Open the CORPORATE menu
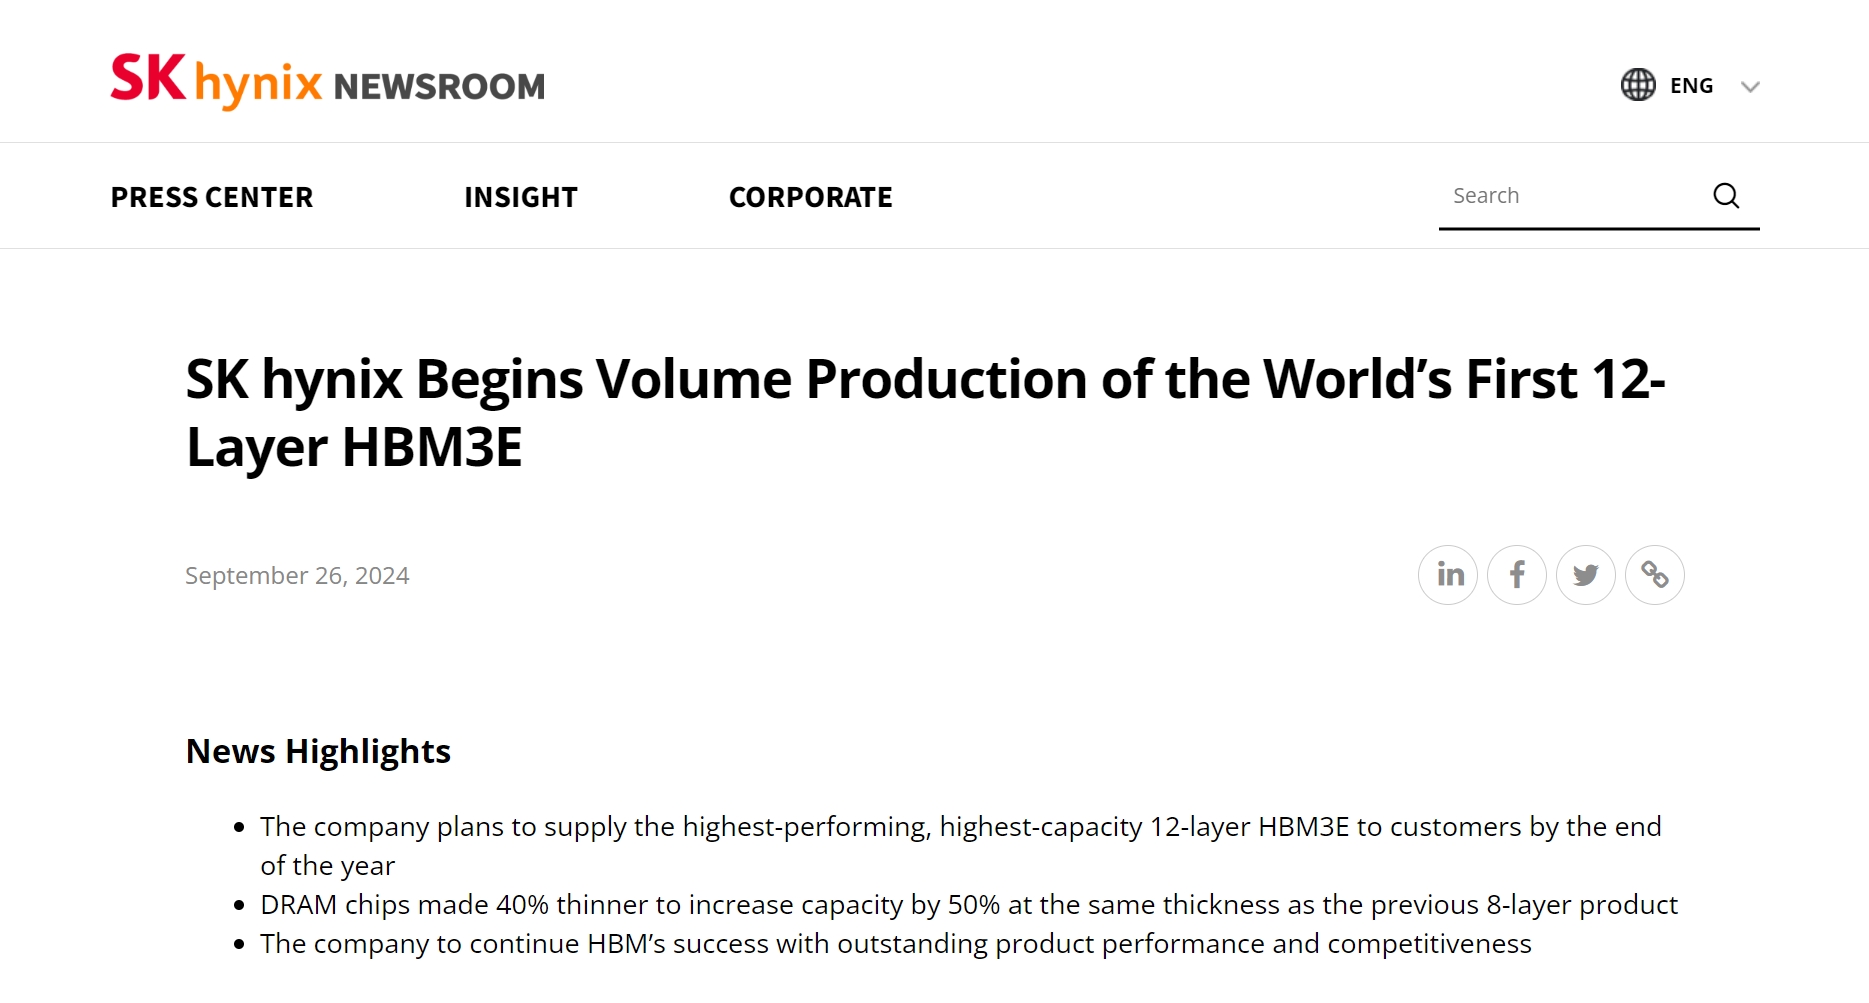The image size is (1869, 1003). coord(810,197)
